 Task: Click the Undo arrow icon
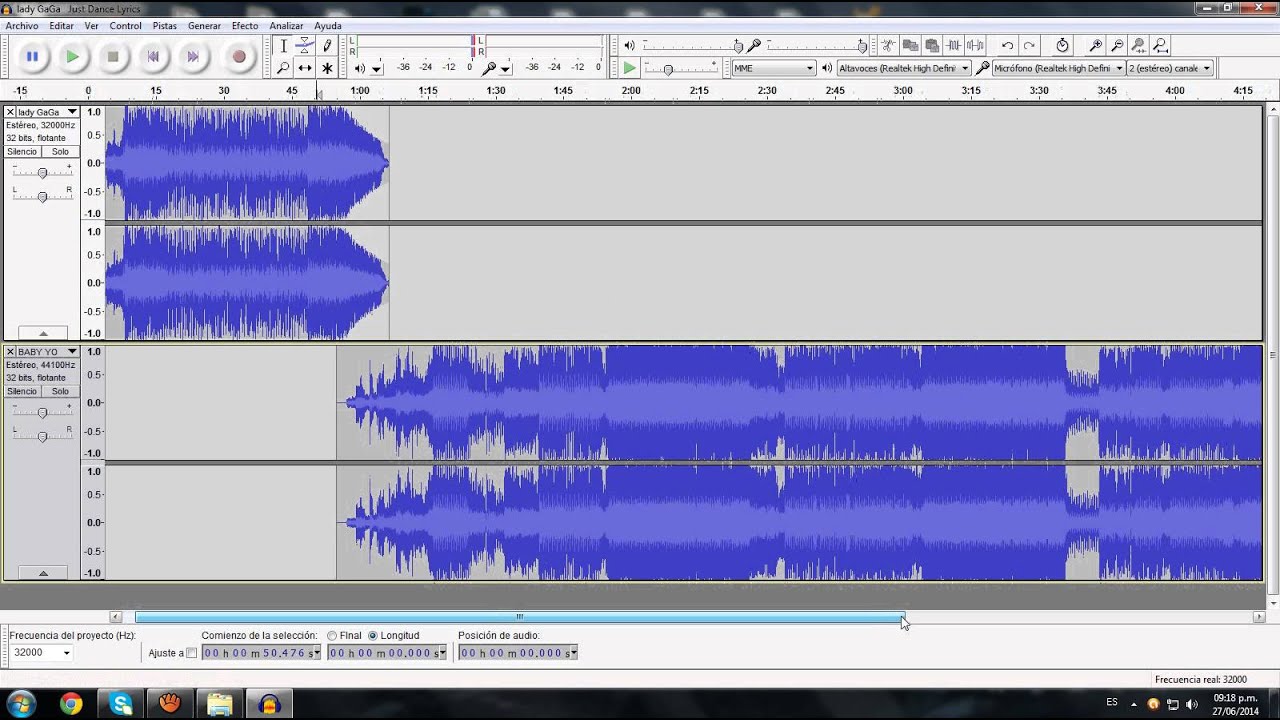click(x=1007, y=45)
